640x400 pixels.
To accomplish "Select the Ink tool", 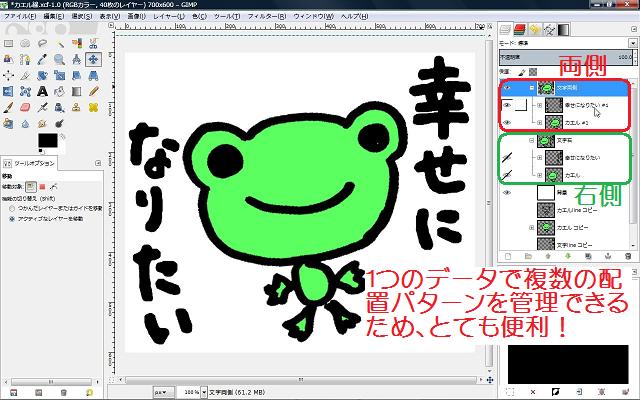I will click(x=60, y=107).
